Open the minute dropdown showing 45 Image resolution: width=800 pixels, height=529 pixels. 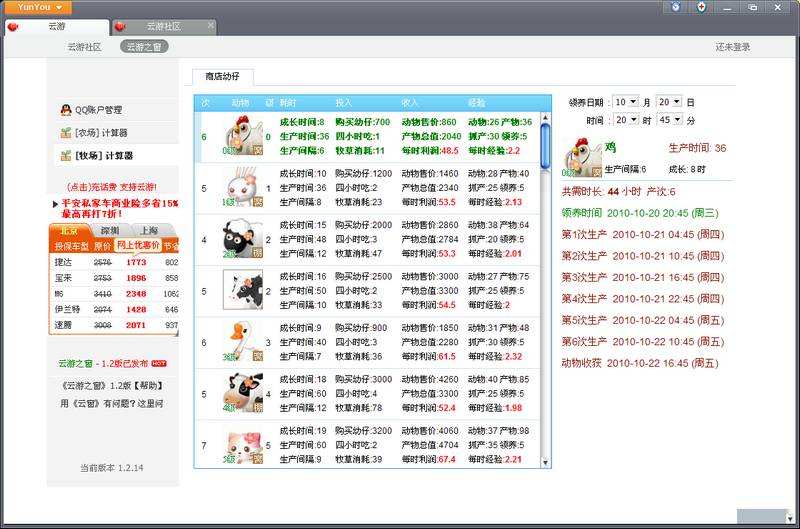pyautogui.click(x=669, y=120)
